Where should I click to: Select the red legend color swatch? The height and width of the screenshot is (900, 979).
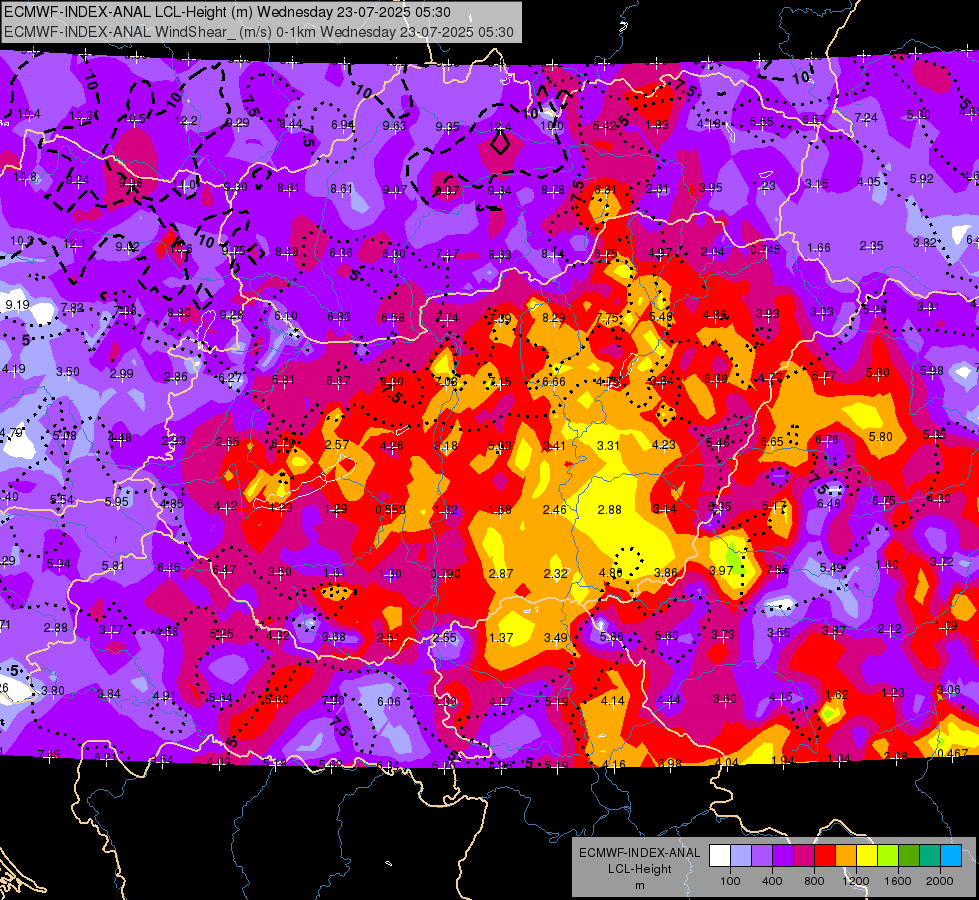[825, 856]
